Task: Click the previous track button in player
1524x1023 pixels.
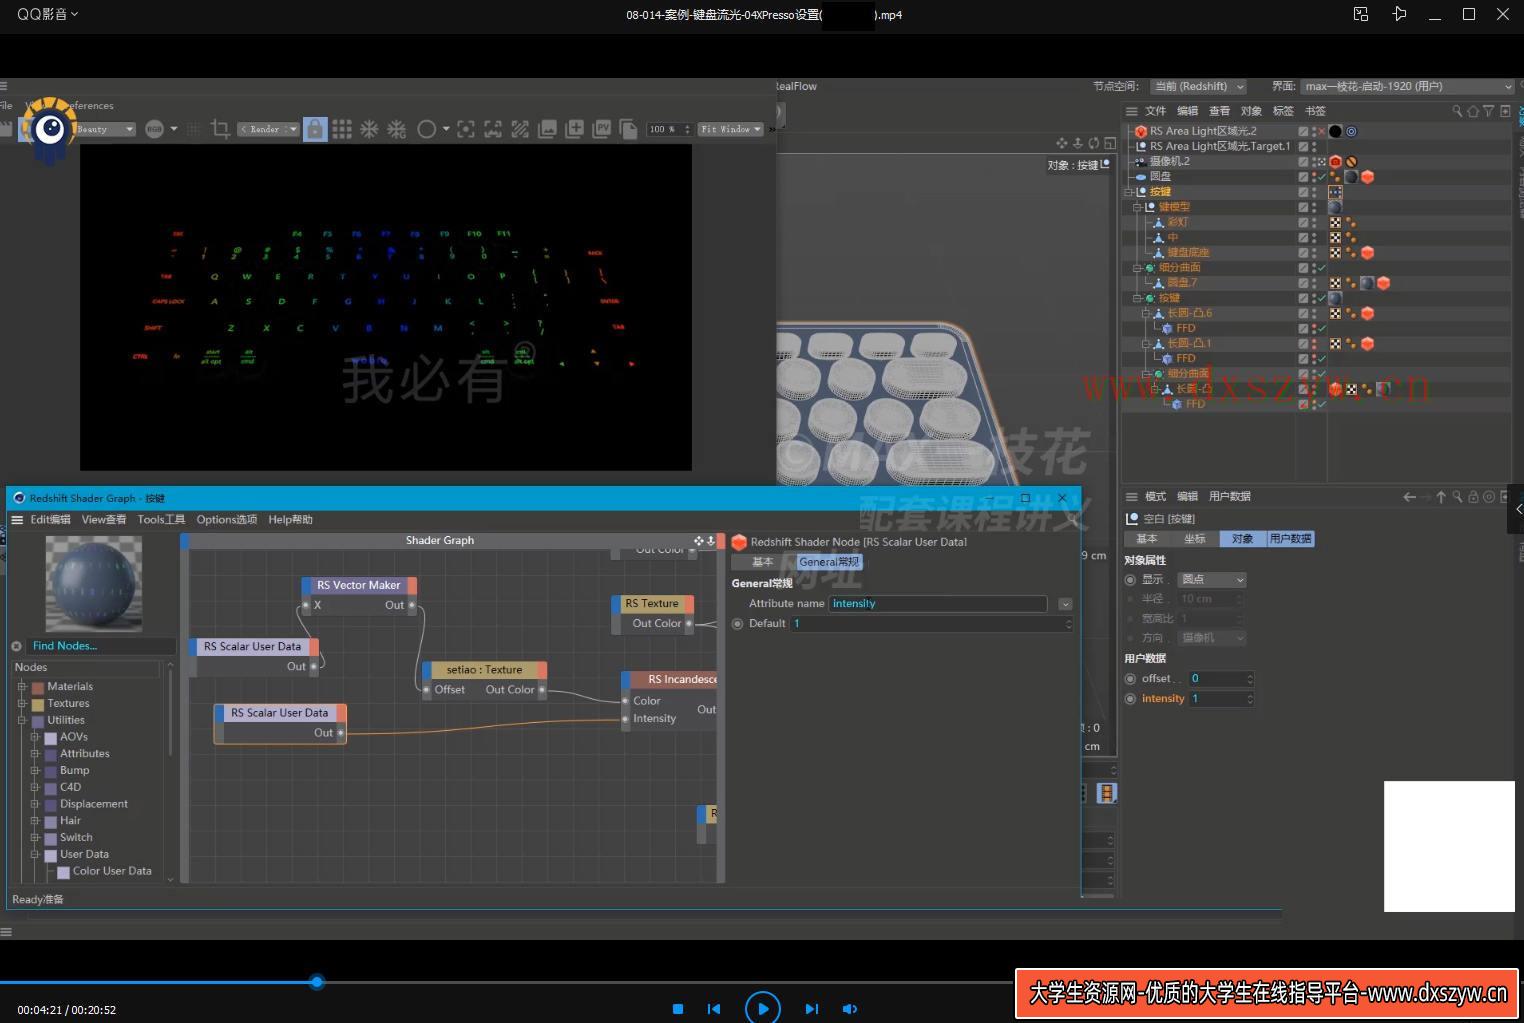Action: (x=714, y=1009)
